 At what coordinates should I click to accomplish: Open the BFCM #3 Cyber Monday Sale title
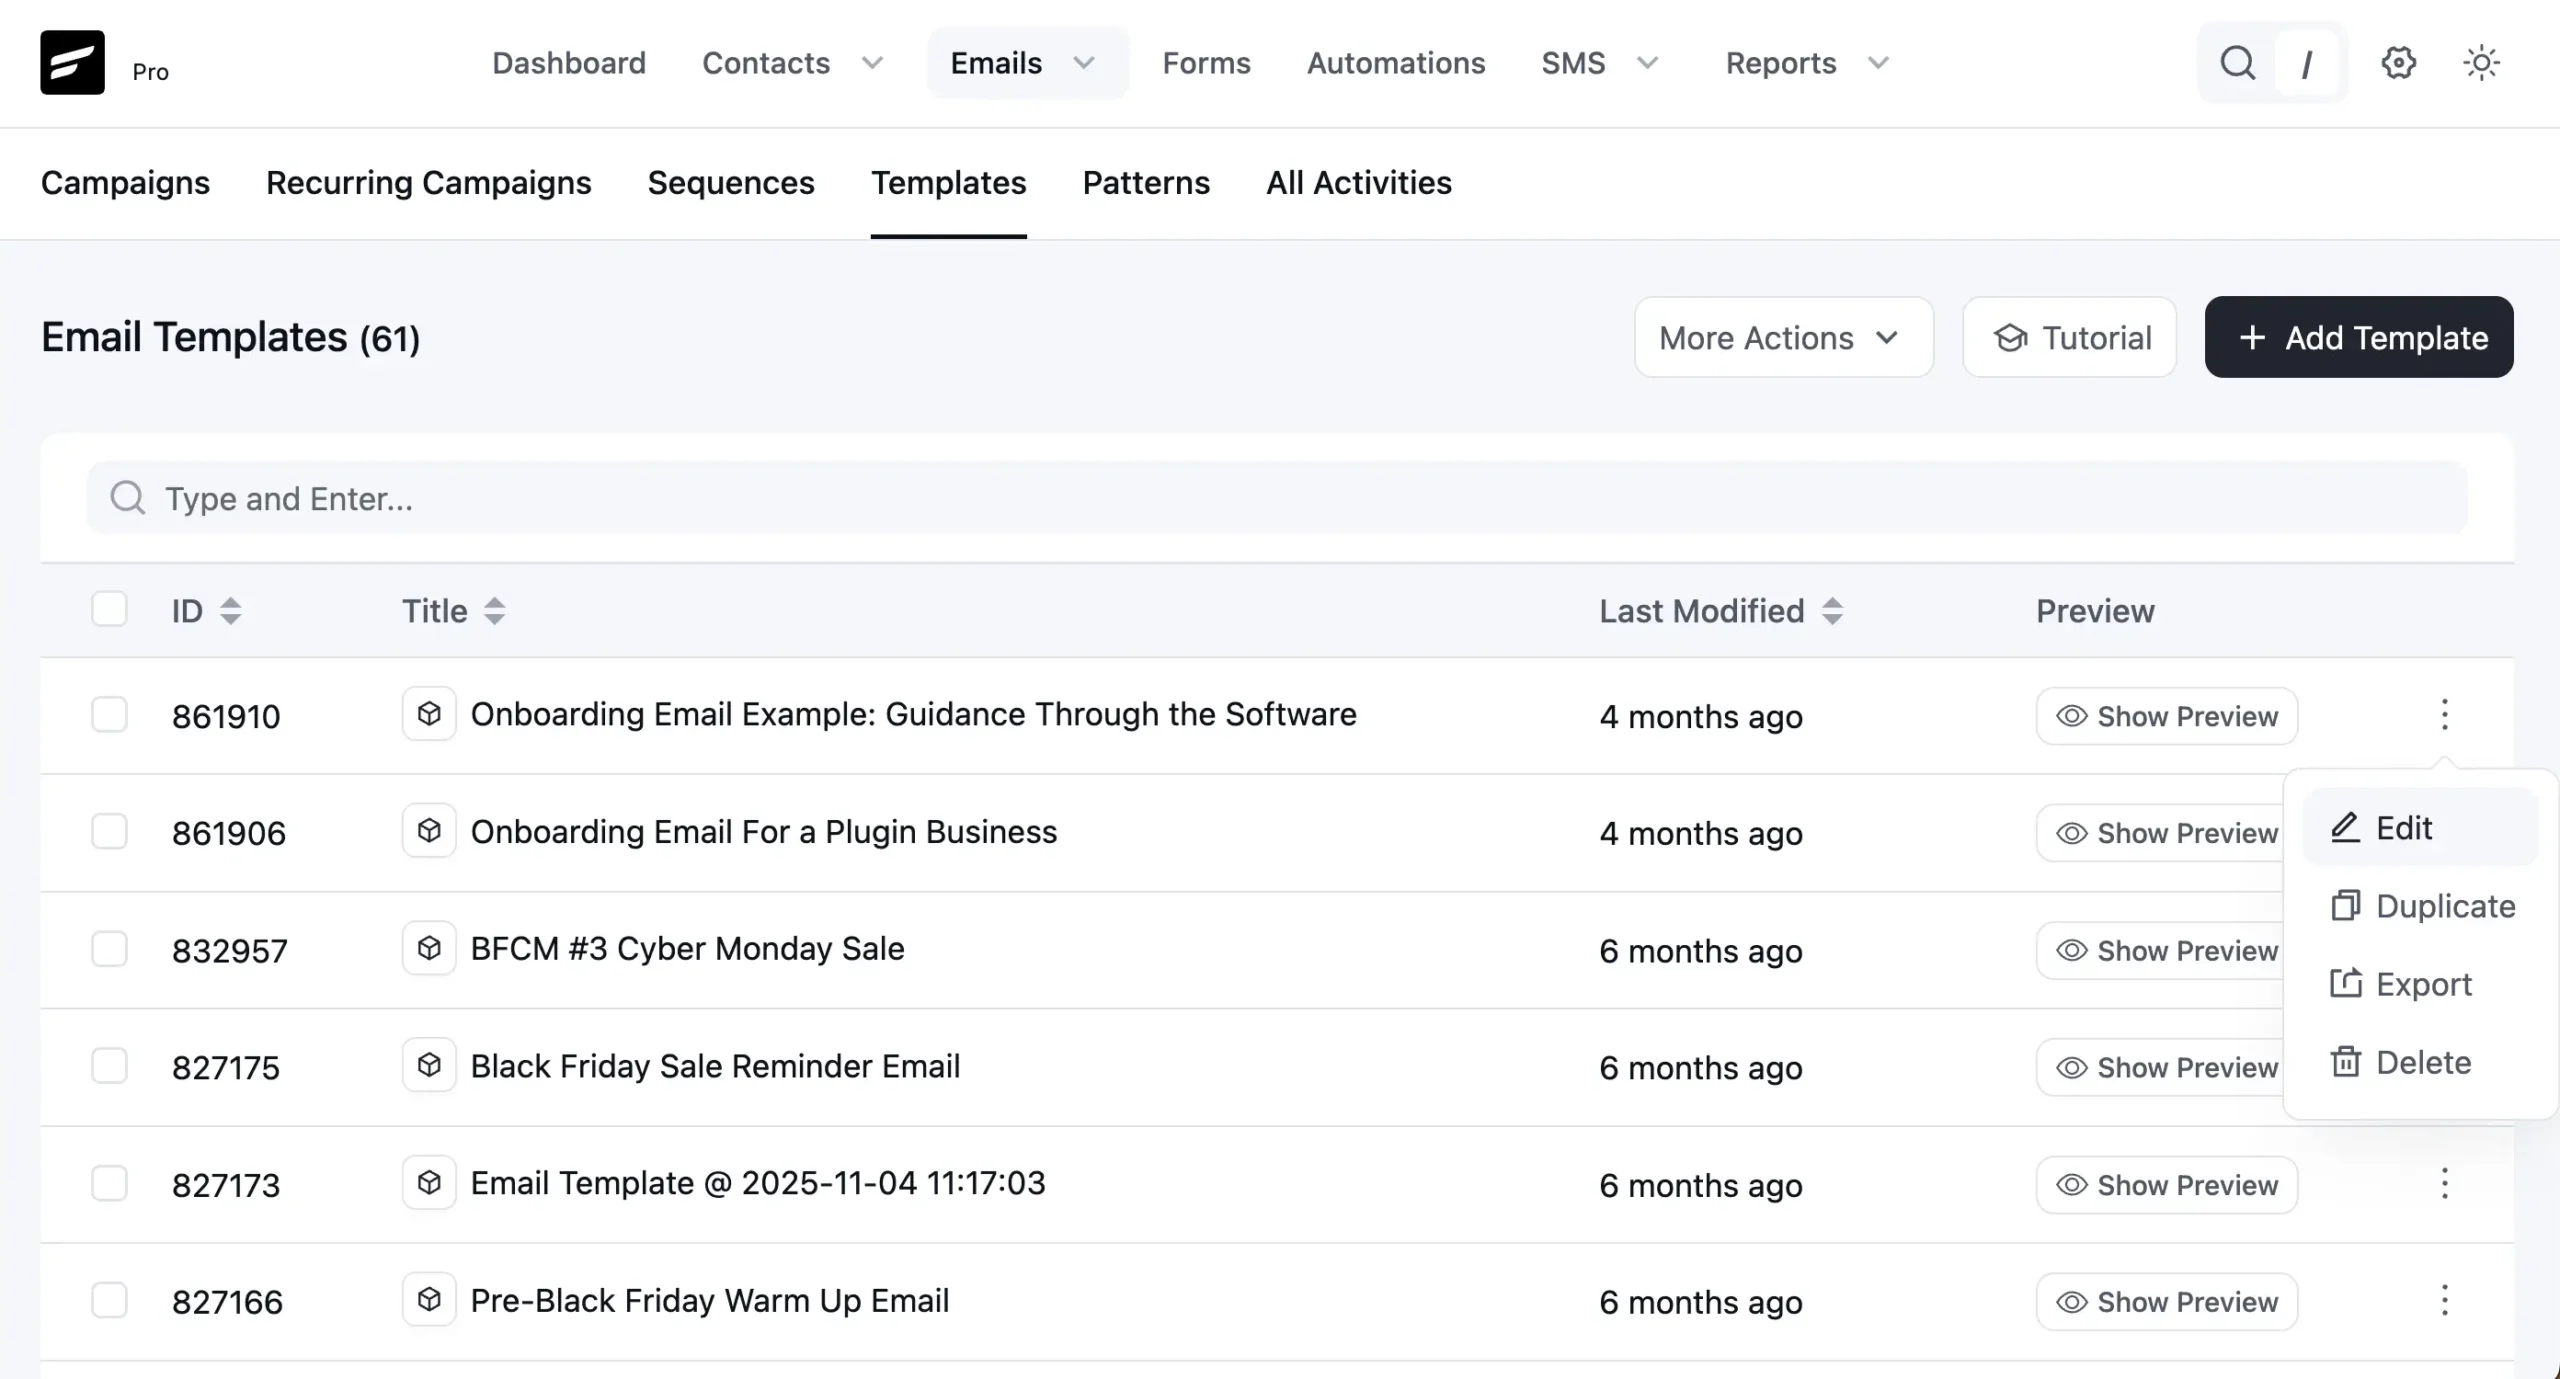tap(687, 948)
